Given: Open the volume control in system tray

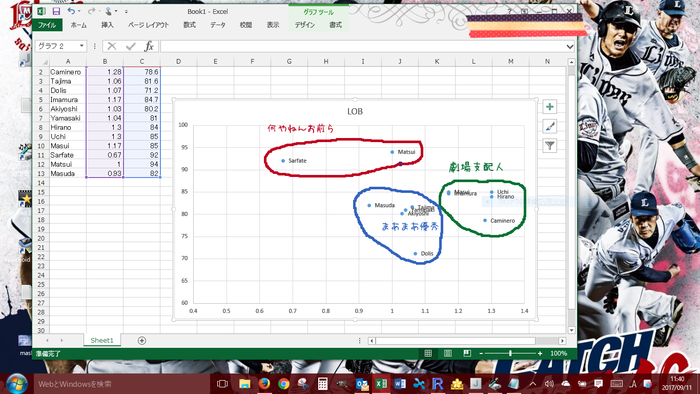Looking at the screenshot, I should (549, 384).
